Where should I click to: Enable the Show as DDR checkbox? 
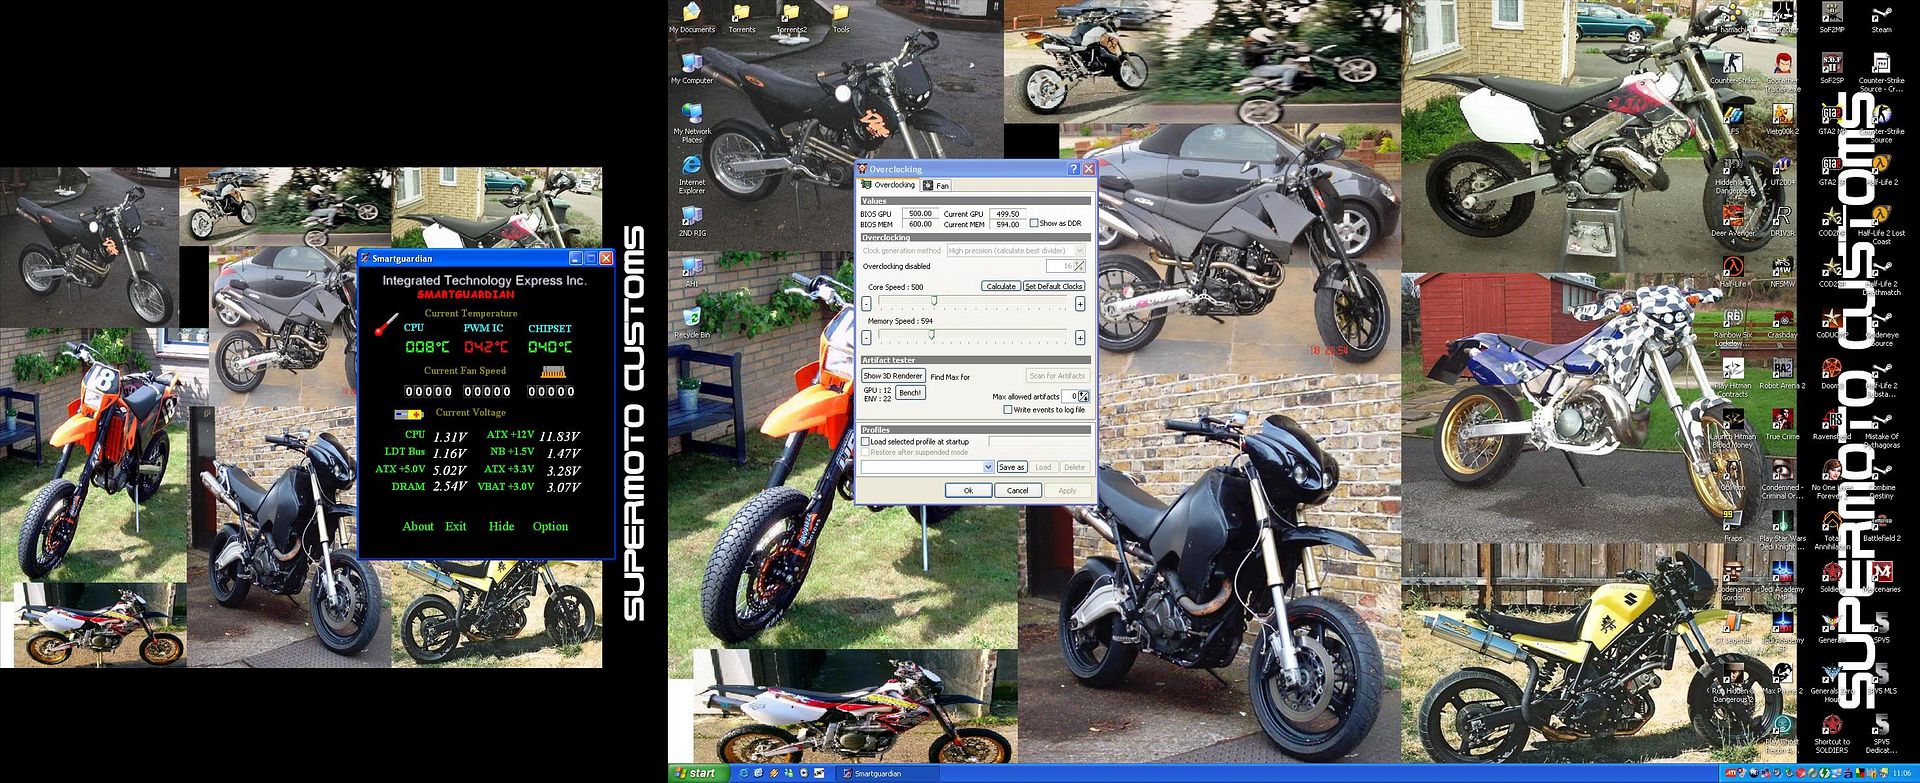(1034, 223)
